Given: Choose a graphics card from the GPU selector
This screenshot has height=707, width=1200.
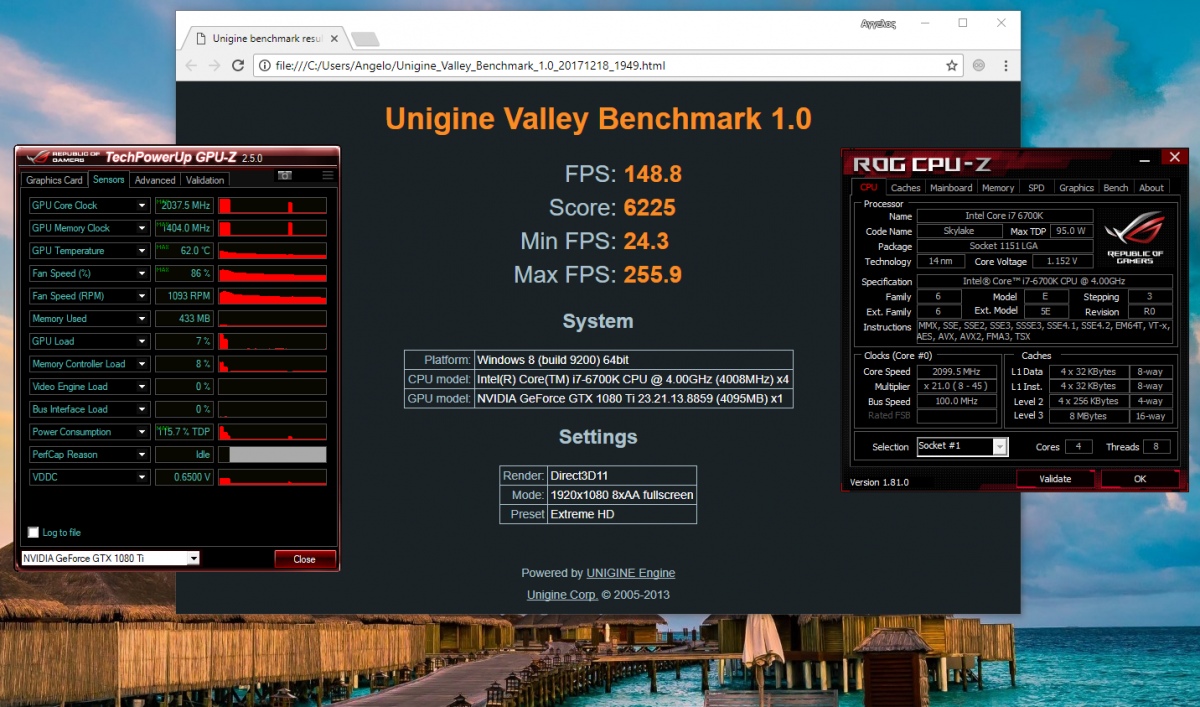Looking at the screenshot, I should (110, 558).
